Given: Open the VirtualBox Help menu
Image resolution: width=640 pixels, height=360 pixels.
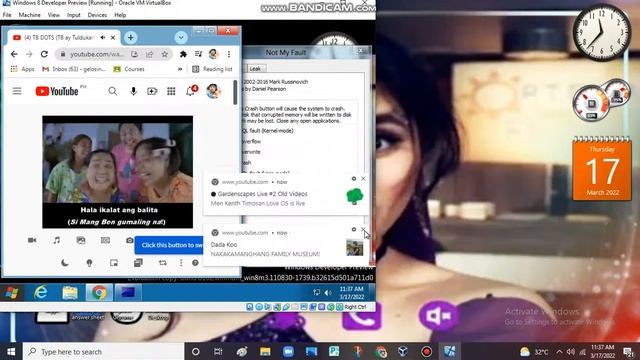Looking at the screenshot, I should tap(120, 15).
